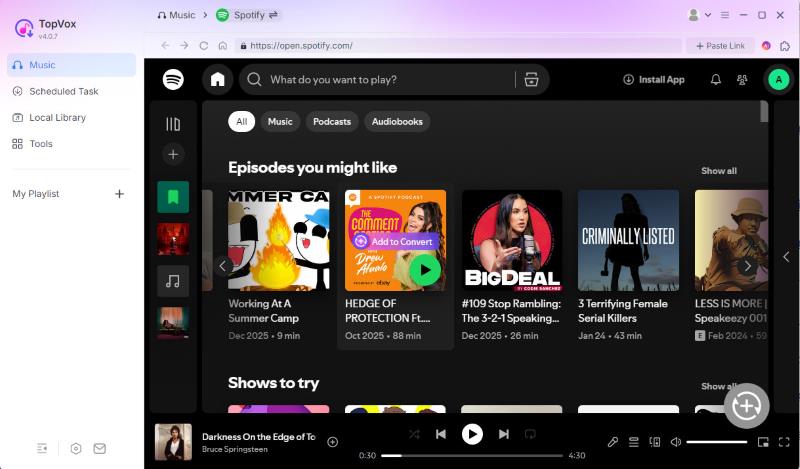Click the Music breadcrumb

tap(177, 15)
